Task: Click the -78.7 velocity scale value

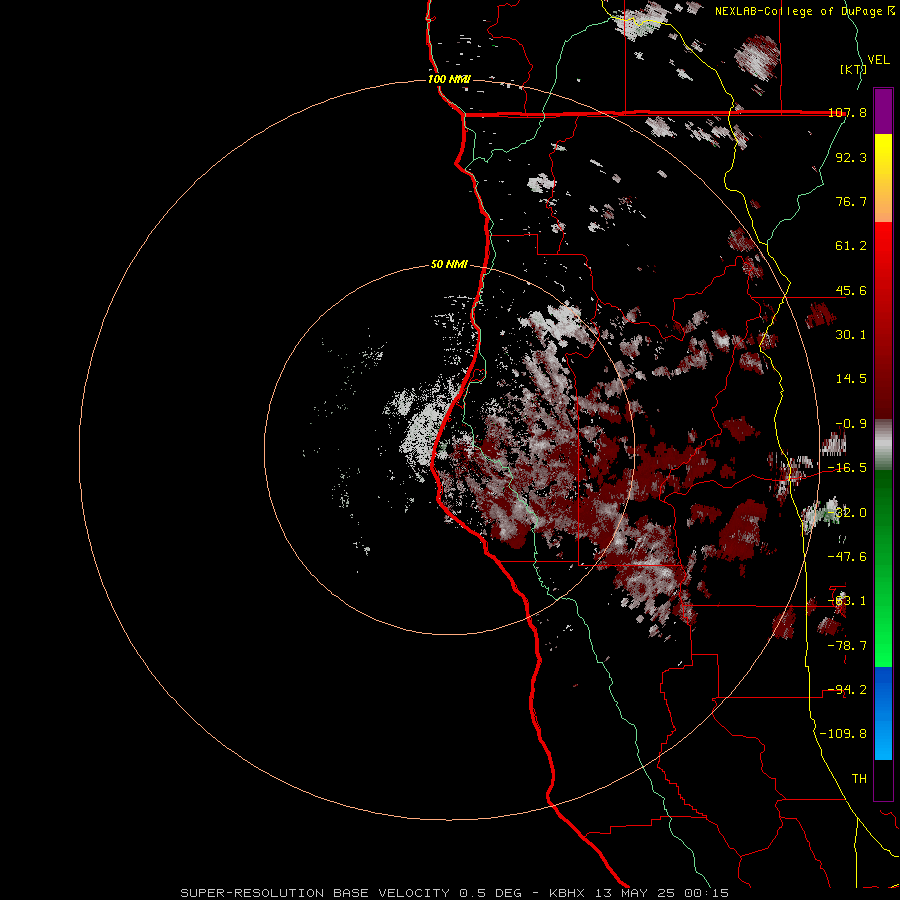Action: point(848,646)
